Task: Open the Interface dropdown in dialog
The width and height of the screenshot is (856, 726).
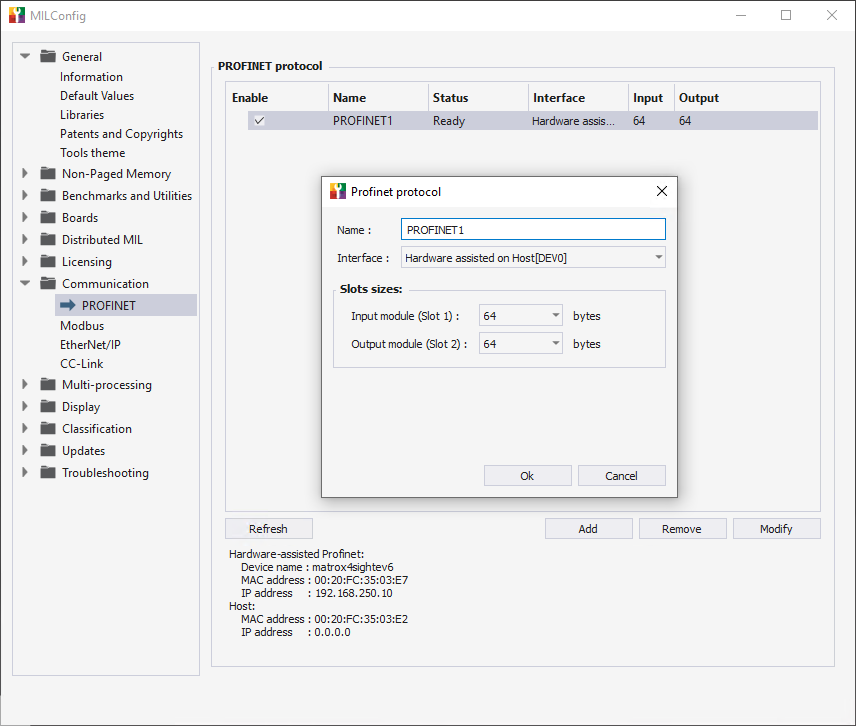Action: [x=533, y=258]
